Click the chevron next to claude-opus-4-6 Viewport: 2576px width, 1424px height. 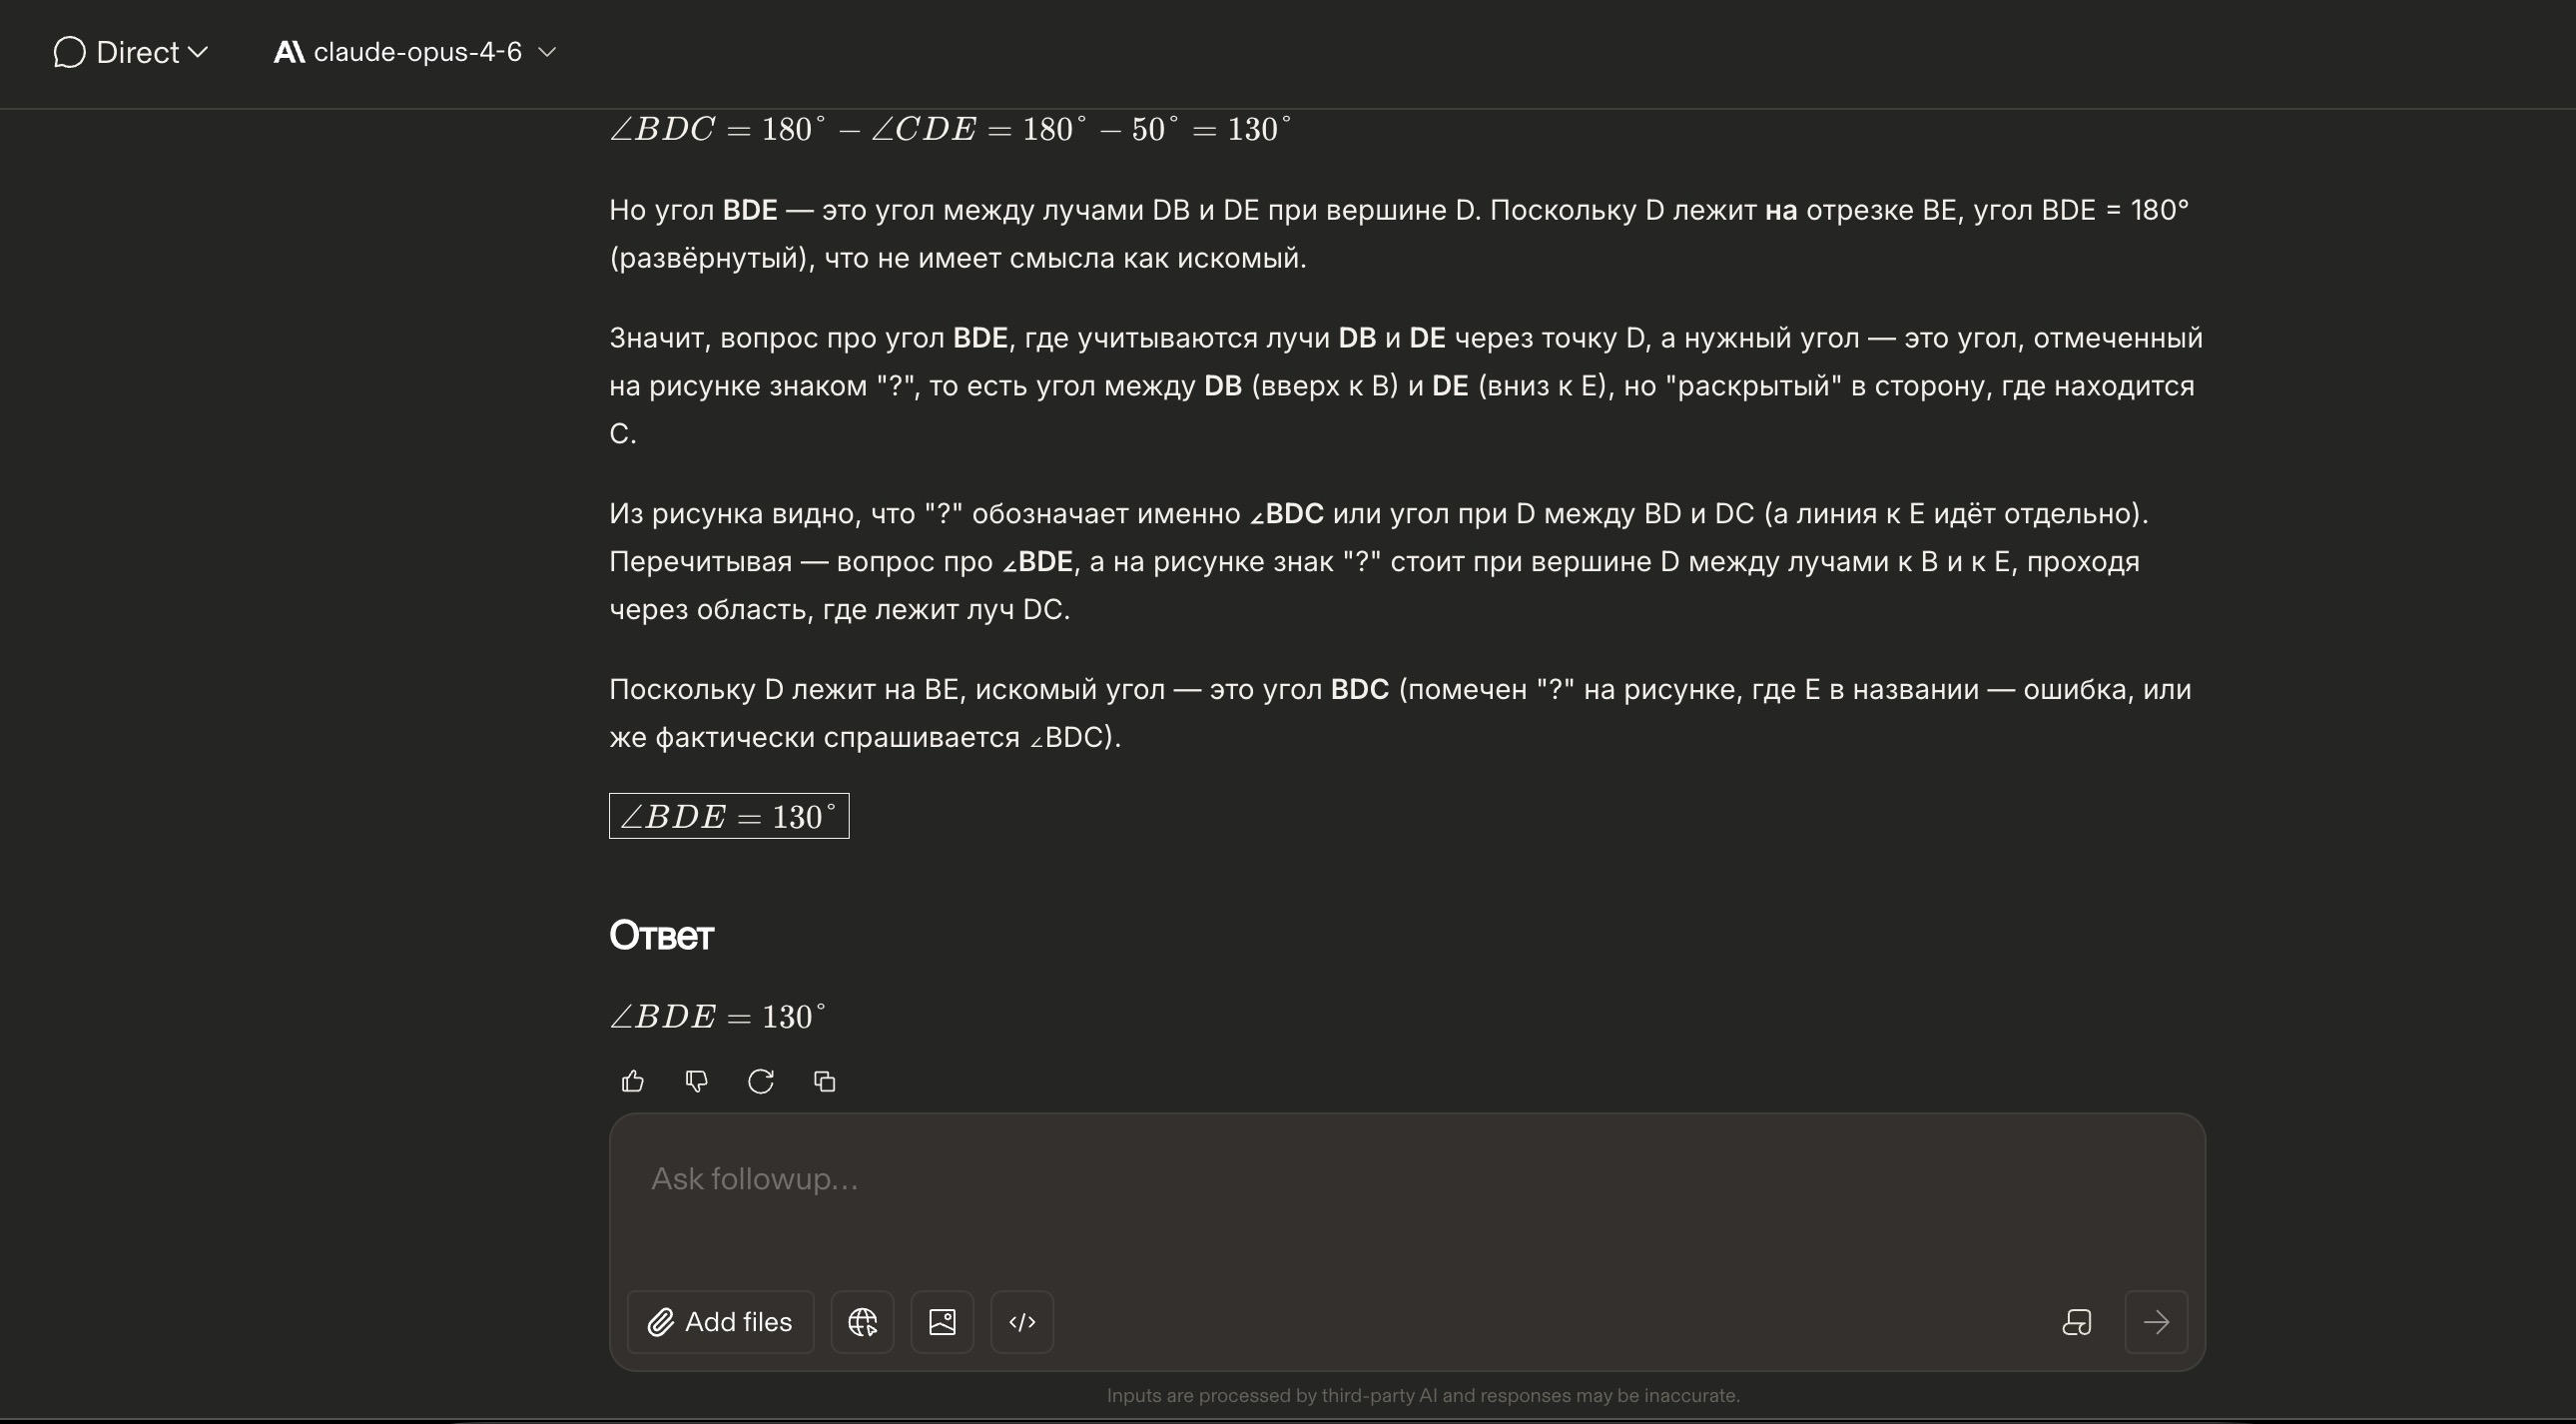pos(547,52)
